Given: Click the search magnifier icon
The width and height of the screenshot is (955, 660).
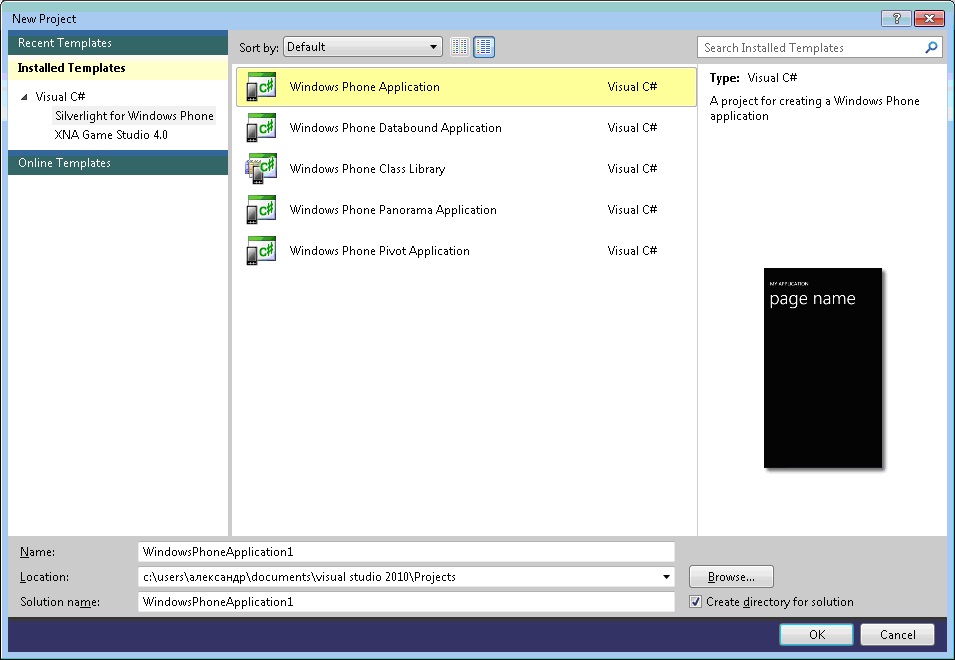Looking at the screenshot, I should [x=931, y=47].
